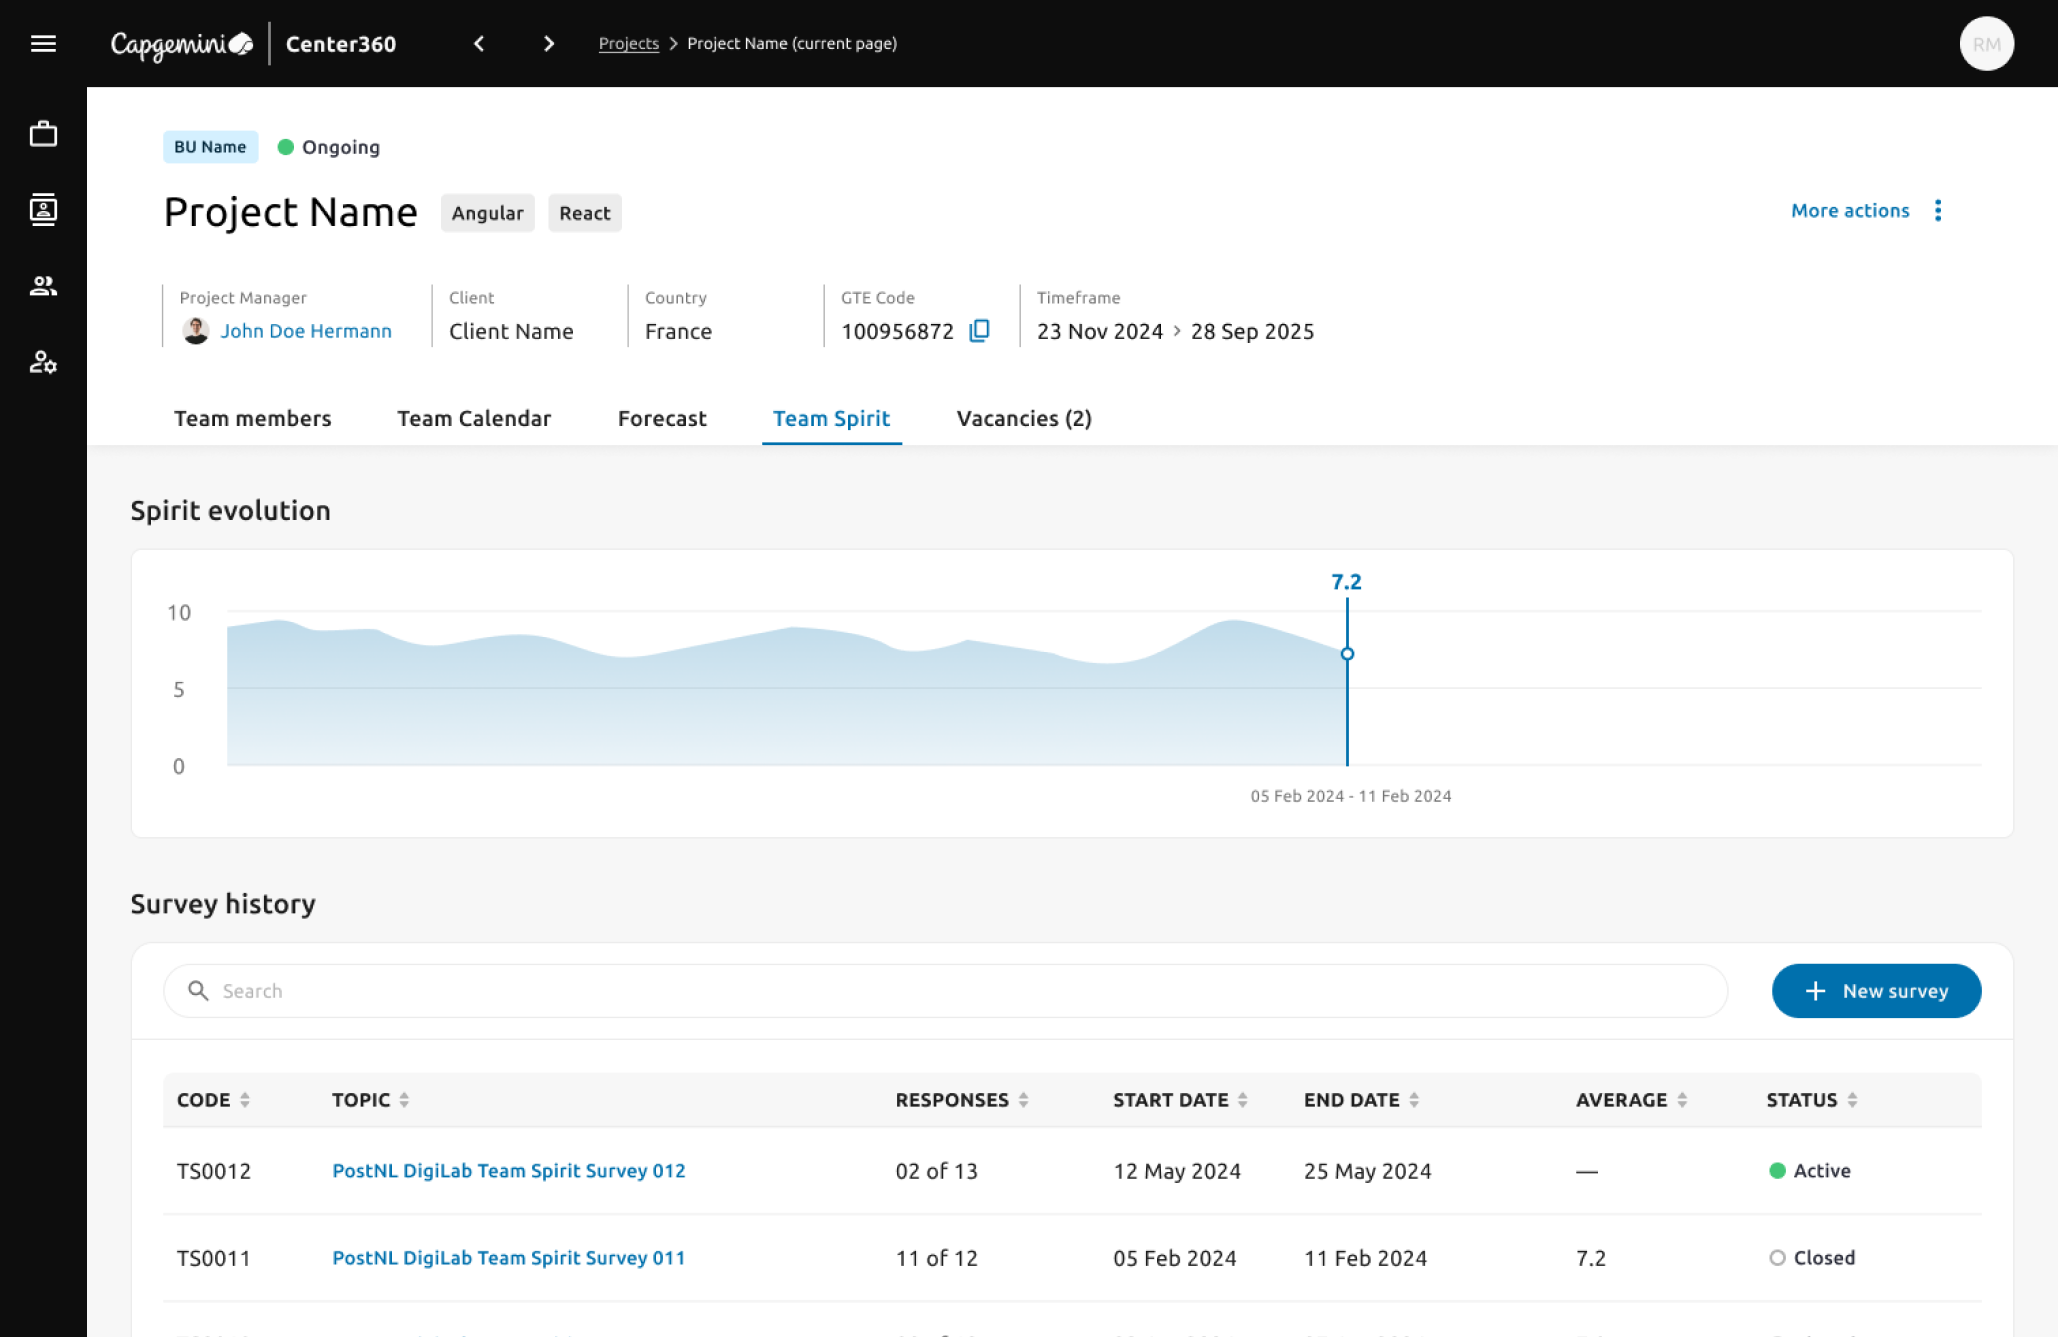Switch to Team Calendar tab
Viewport: 2058px width, 1337px height.
tap(474, 418)
